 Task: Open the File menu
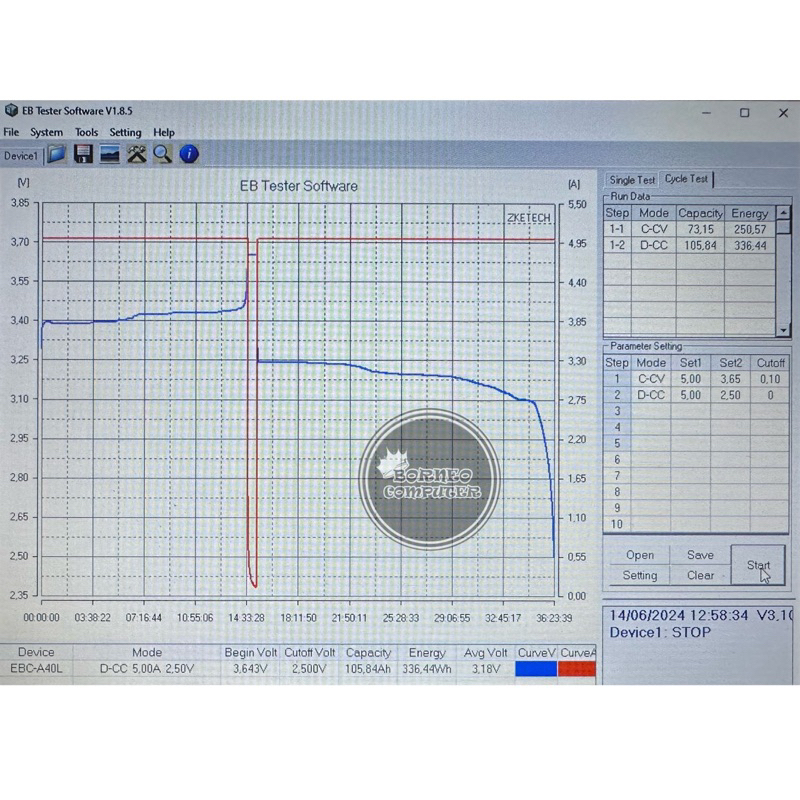click(x=11, y=132)
